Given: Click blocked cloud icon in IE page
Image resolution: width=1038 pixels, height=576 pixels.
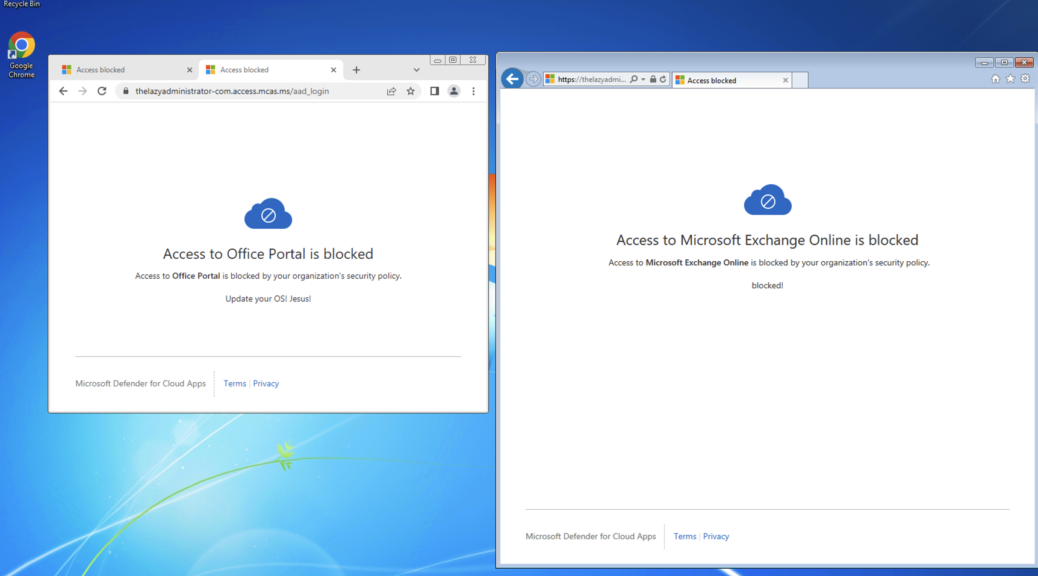Looking at the screenshot, I should click(x=767, y=200).
